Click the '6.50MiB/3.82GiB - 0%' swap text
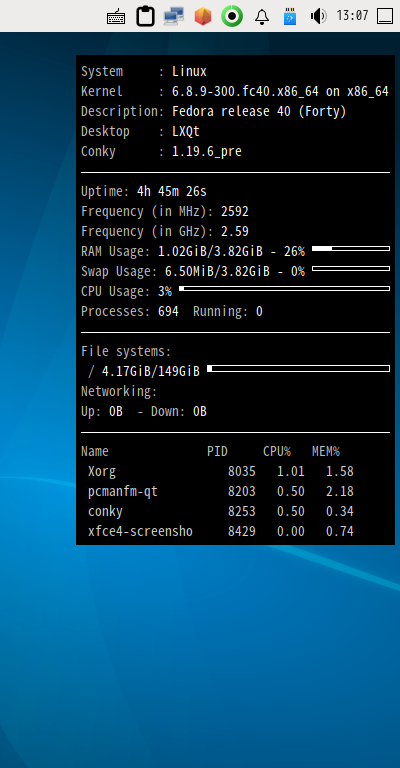This screenshot has width=400, height=768. (235, 271)
